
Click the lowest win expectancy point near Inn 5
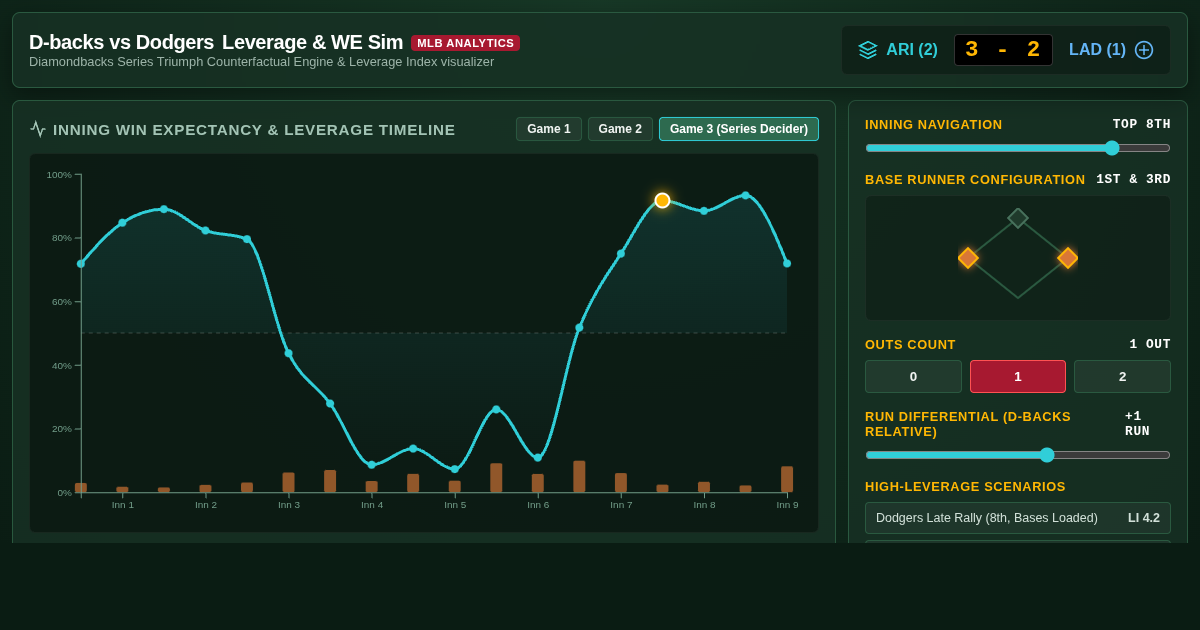coord(455,469)
